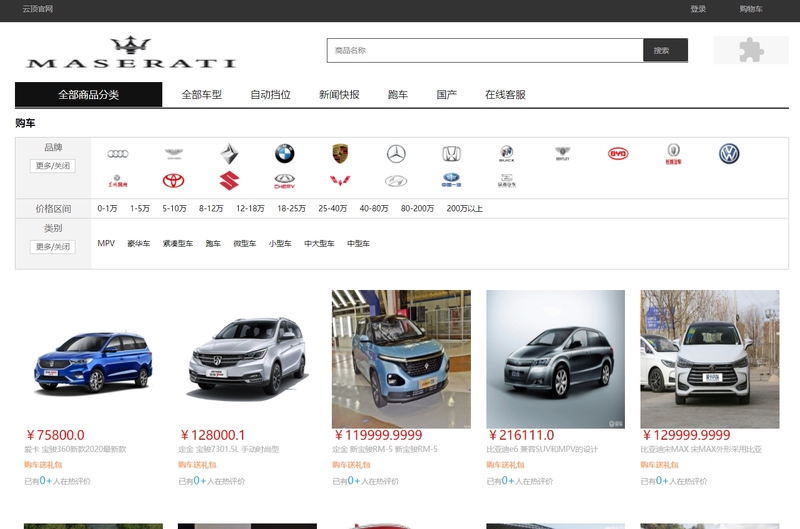The width and height of the screenshot is (800, 529).
Task: Filter by the Hyundai logo
Action: (396, 181)
